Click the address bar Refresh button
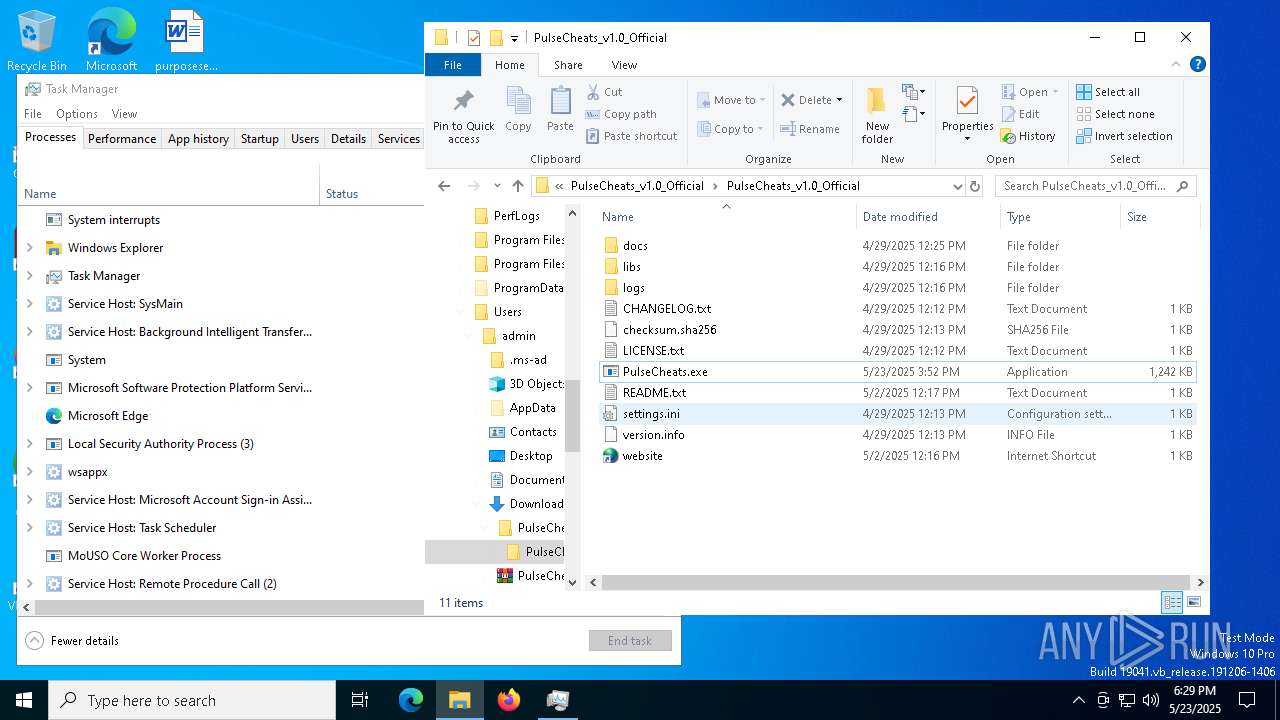Viewport: 1280px width, 720px height. pos(976,186)
